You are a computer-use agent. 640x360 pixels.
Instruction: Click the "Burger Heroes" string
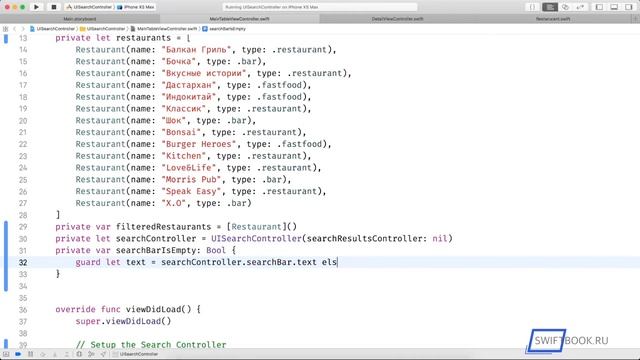[199, 144]
